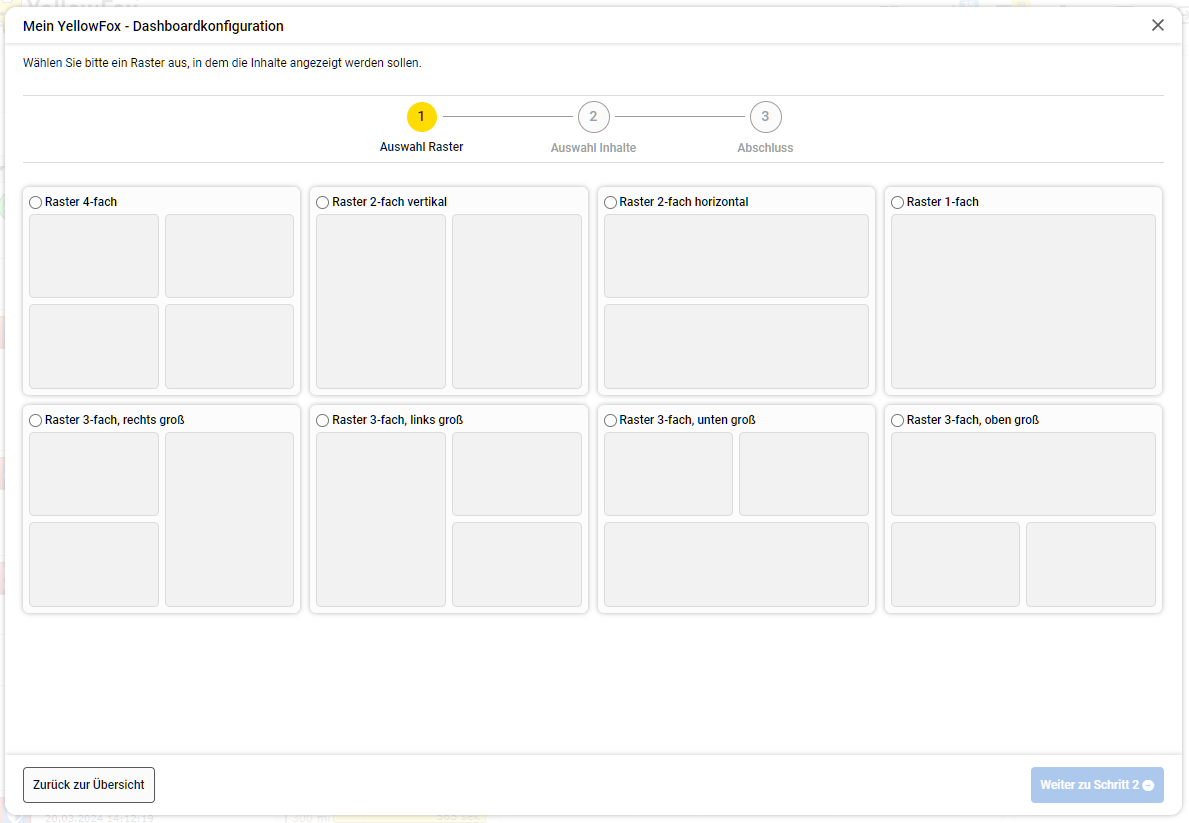Click the Raster 1-fach preview panel
This screenshot has height=823, width=1189.
pos(1022,301)
